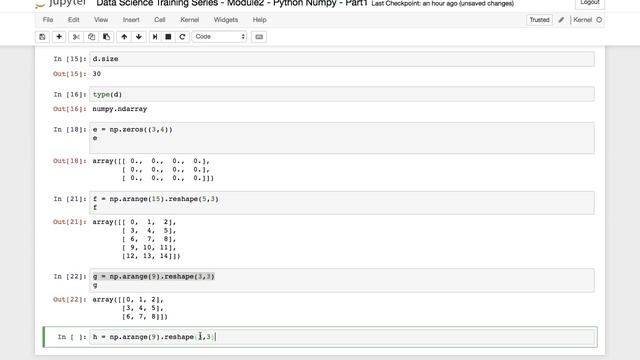Click the kernel idle circle indicator
This screenshot has width=640, height=360.
click(x=599, y=20)
